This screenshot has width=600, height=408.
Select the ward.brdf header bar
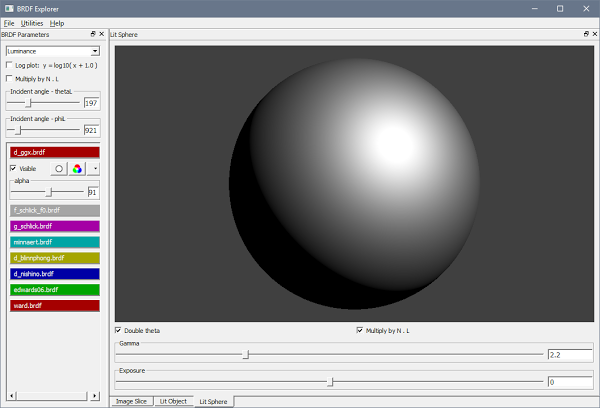point(53,305)
